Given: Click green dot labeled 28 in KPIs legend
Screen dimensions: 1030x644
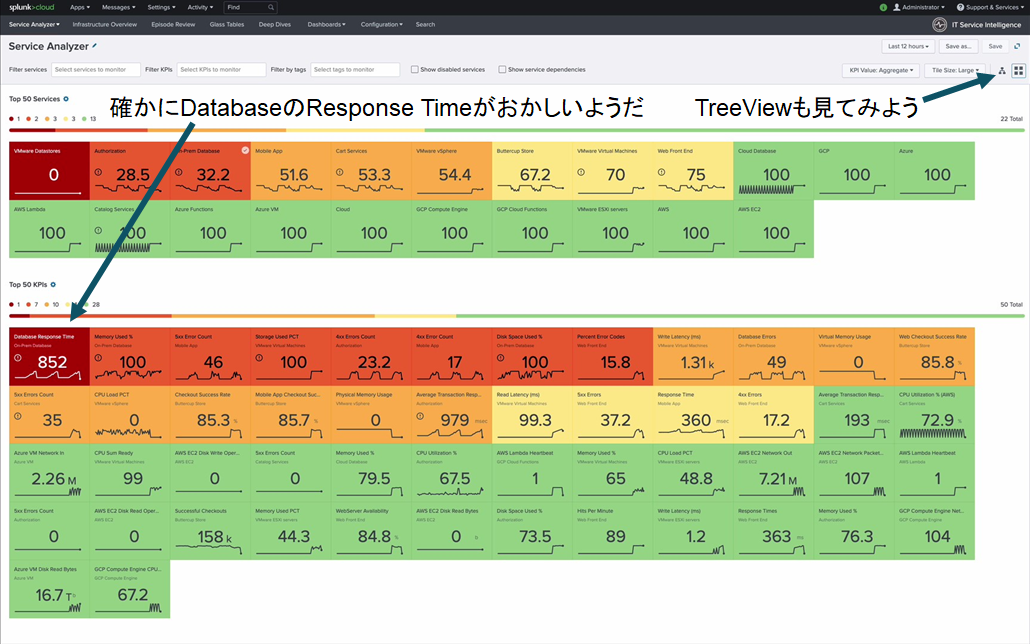Looking at the screenshot, I should pyautogui.click(x=85, y=304).
